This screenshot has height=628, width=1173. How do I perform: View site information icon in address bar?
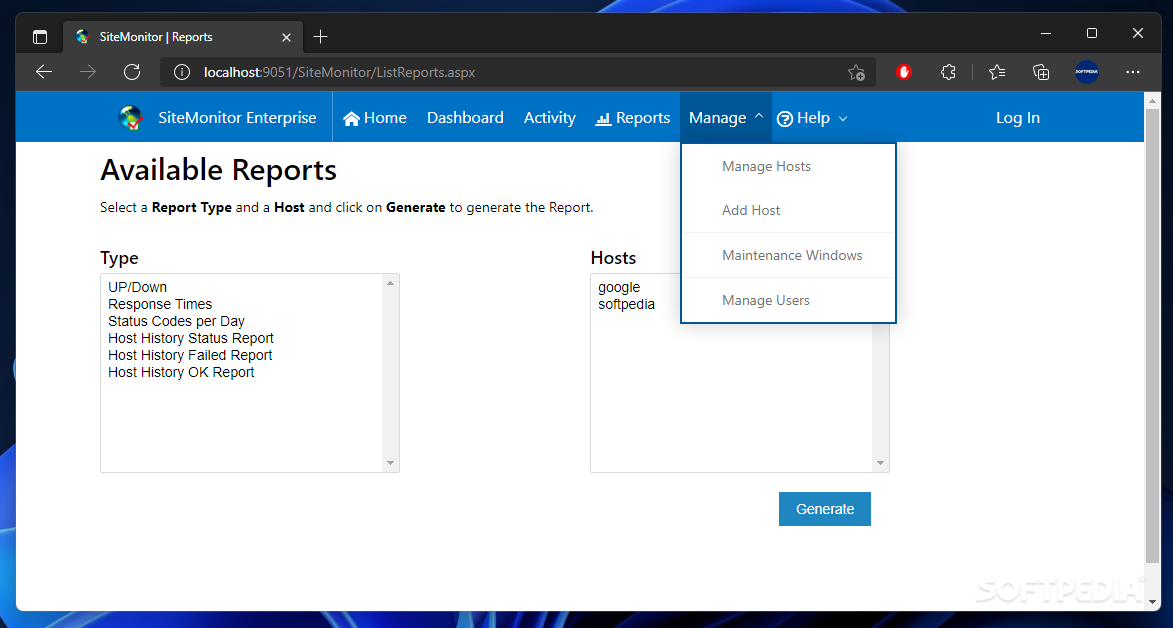[182, 73]
